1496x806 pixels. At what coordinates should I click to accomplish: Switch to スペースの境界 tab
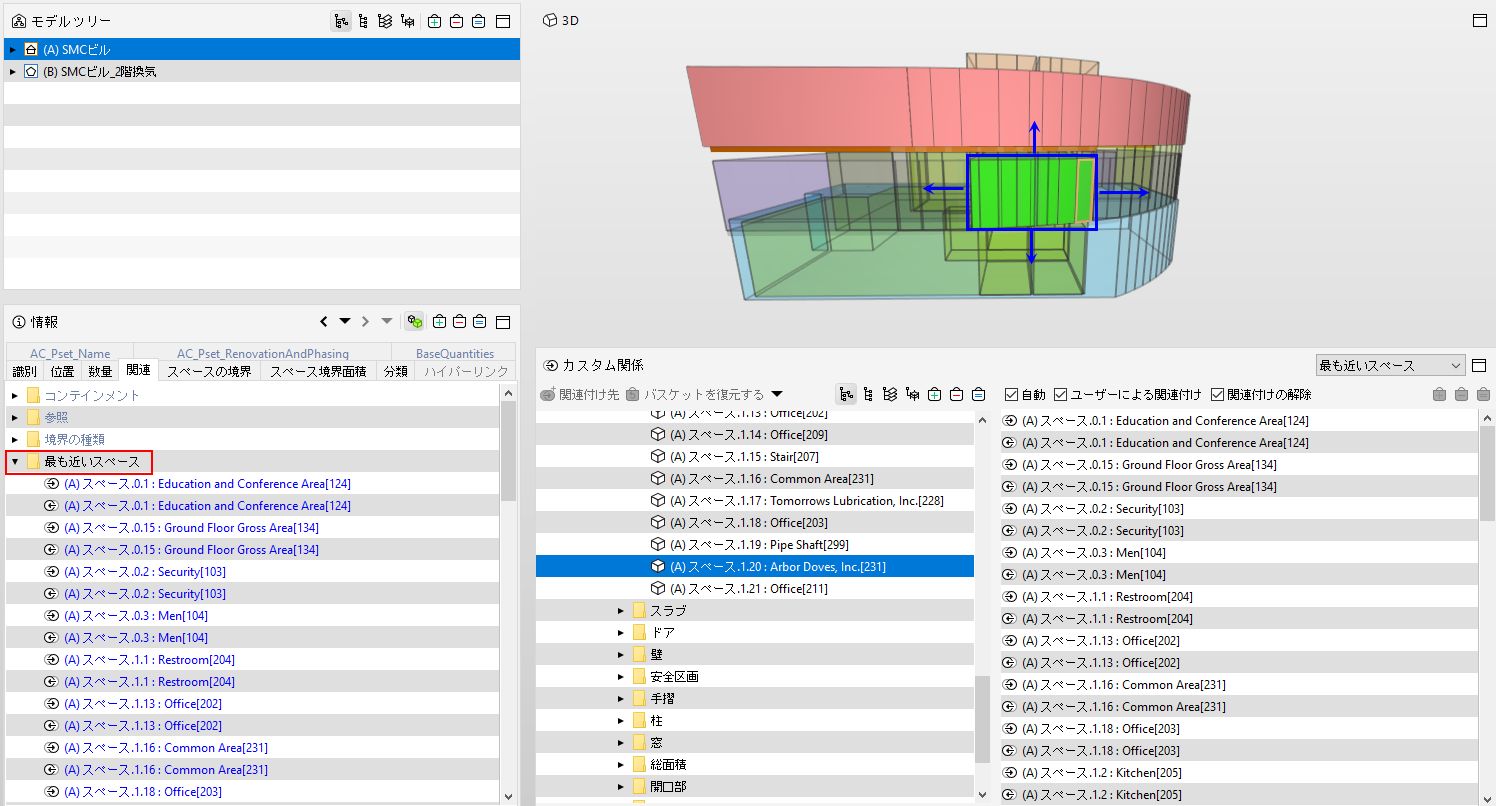[209, 371]
